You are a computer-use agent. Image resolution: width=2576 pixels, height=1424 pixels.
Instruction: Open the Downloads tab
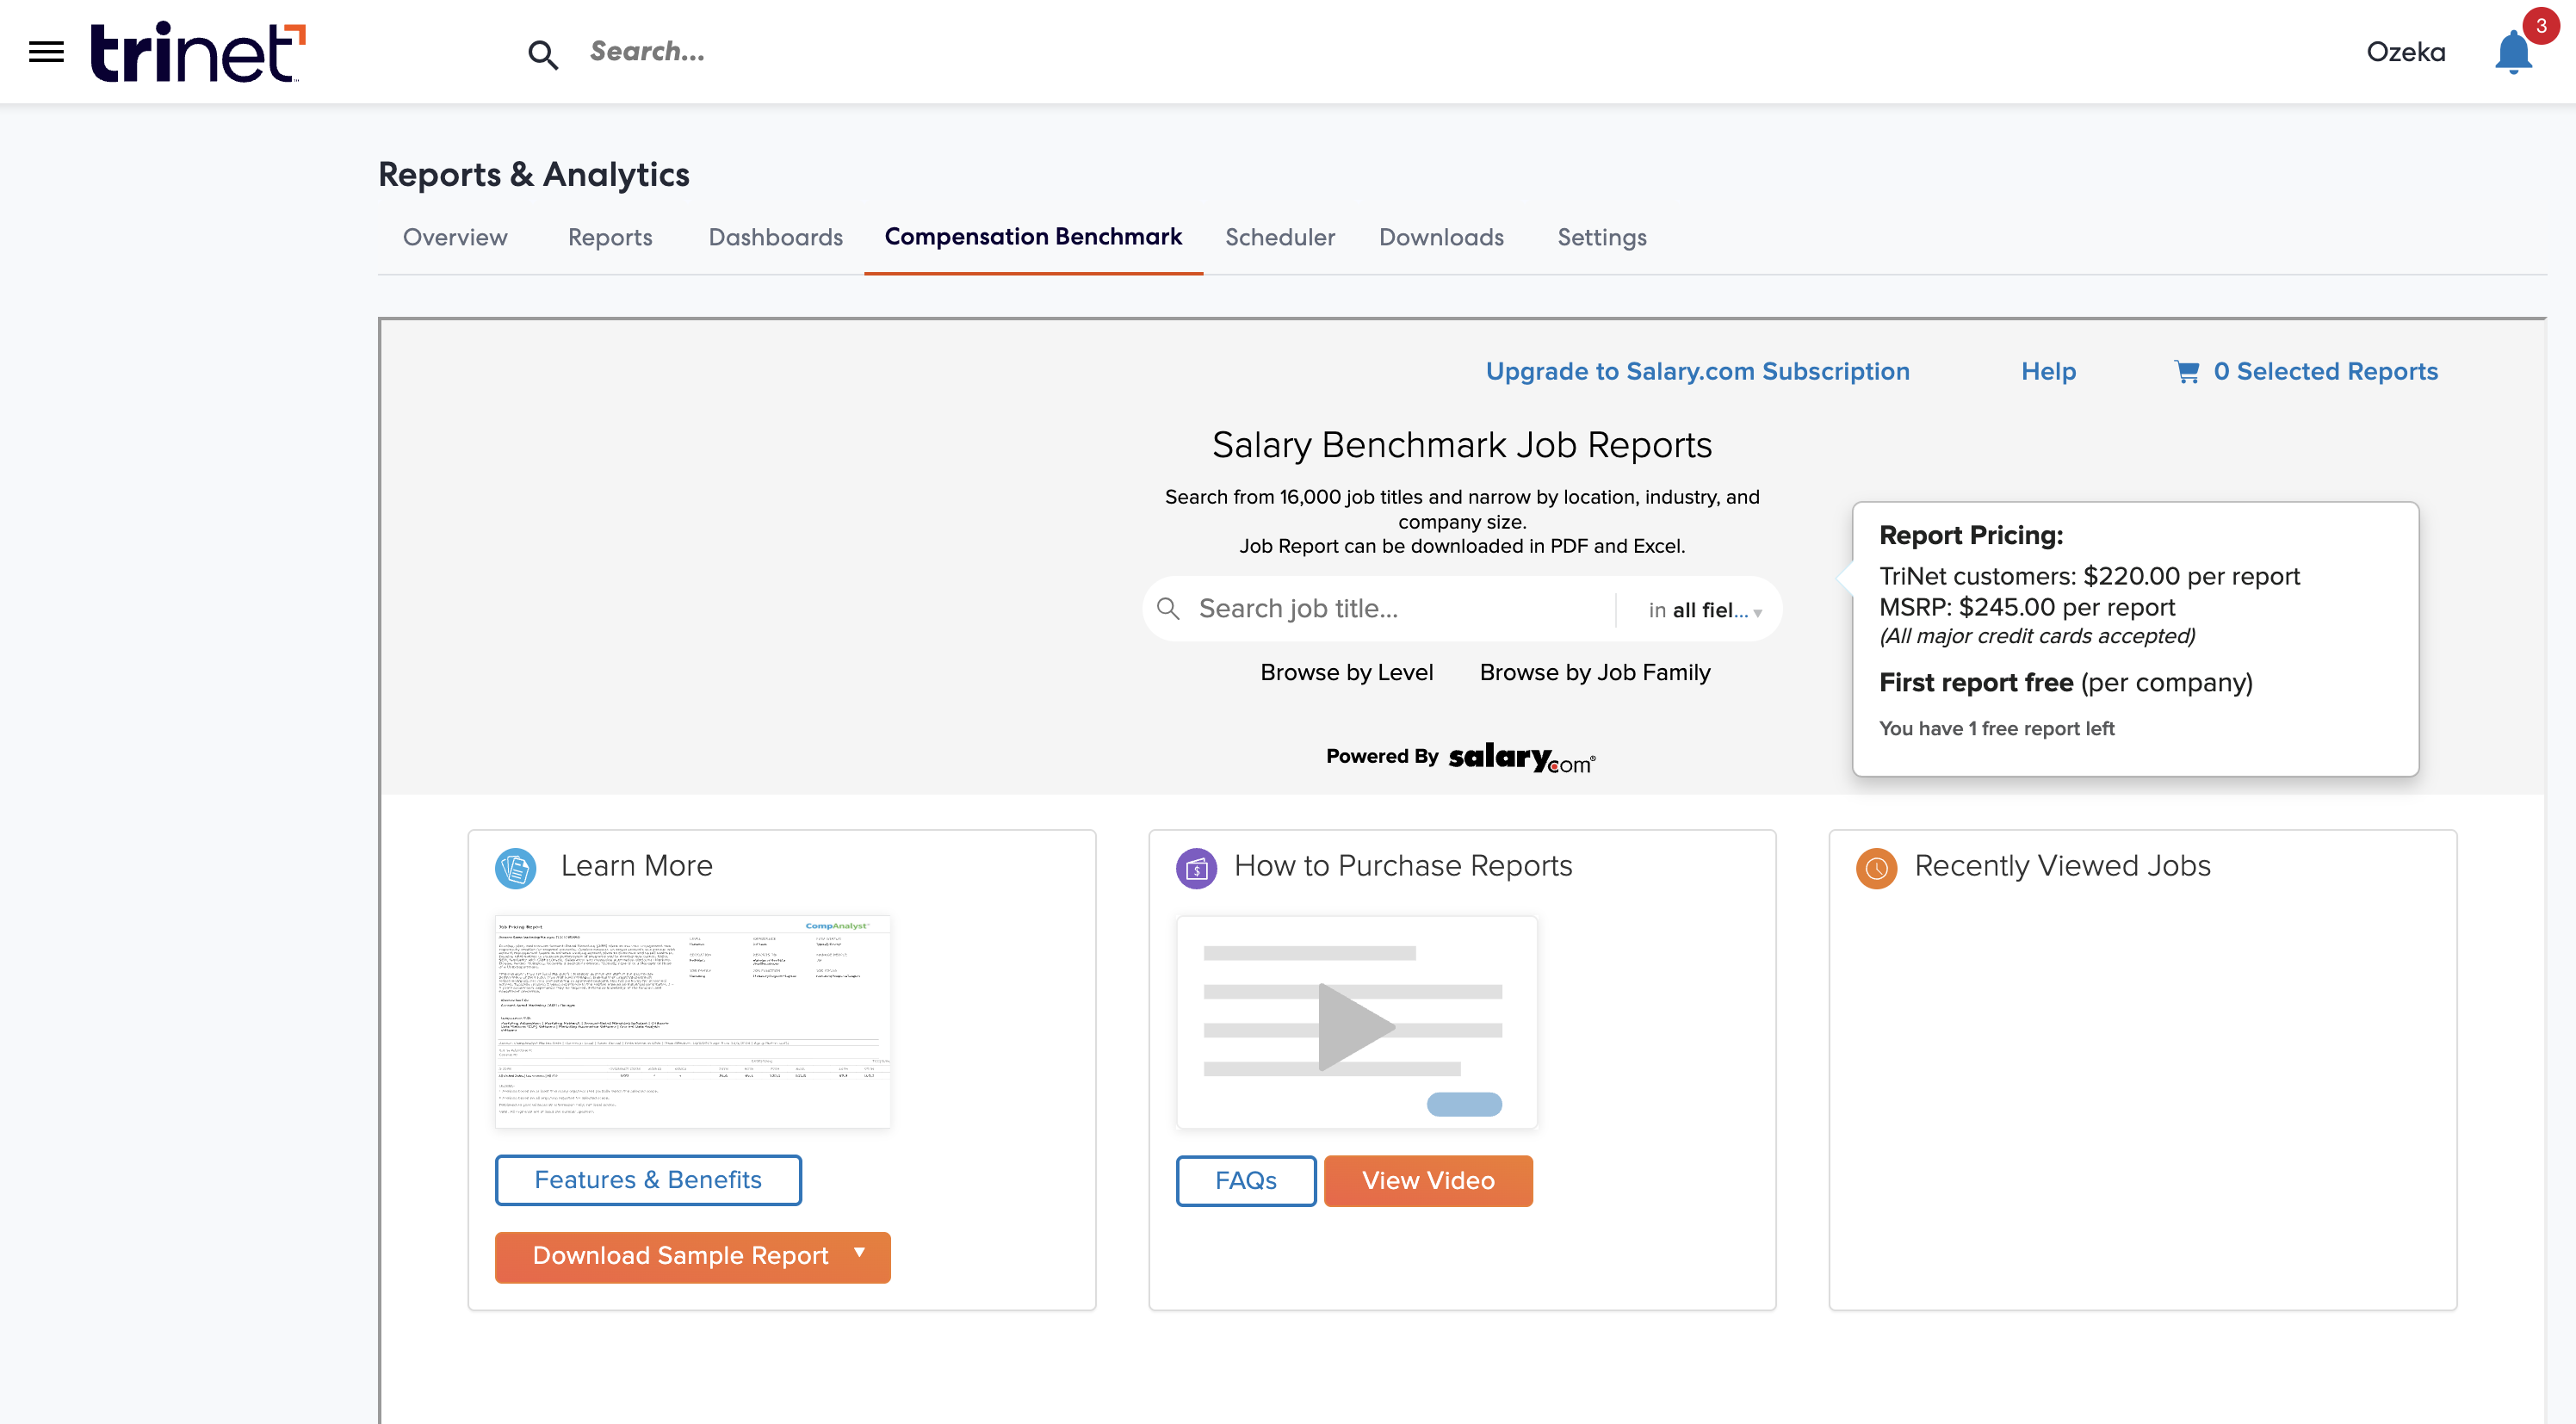(1441, 237)
